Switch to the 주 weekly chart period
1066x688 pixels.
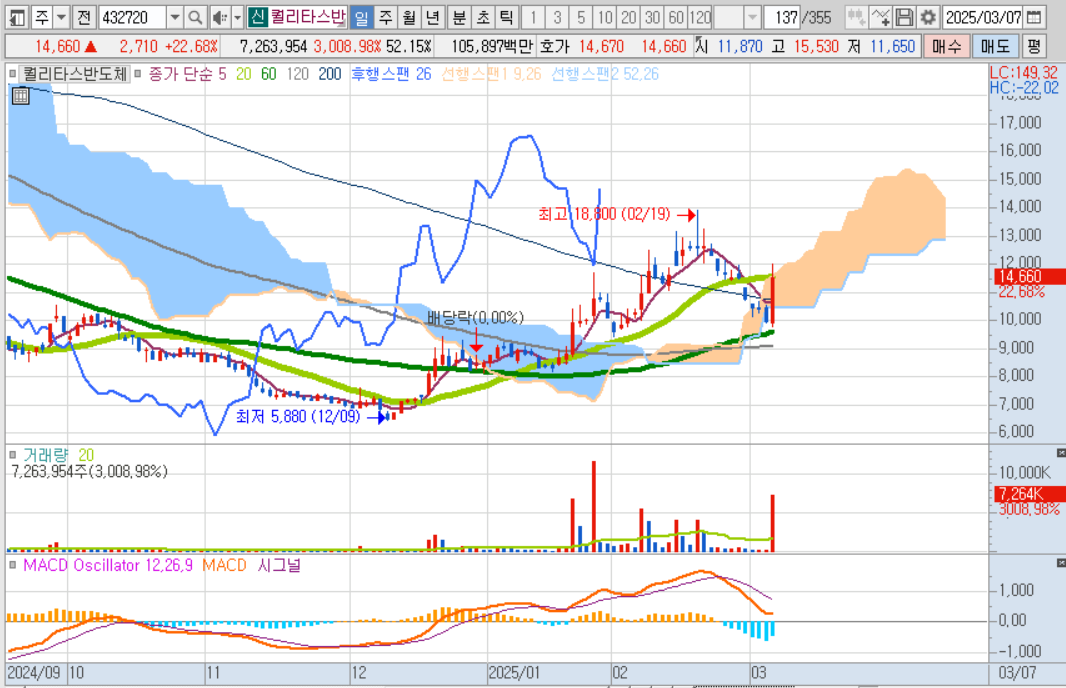point(385,17)
